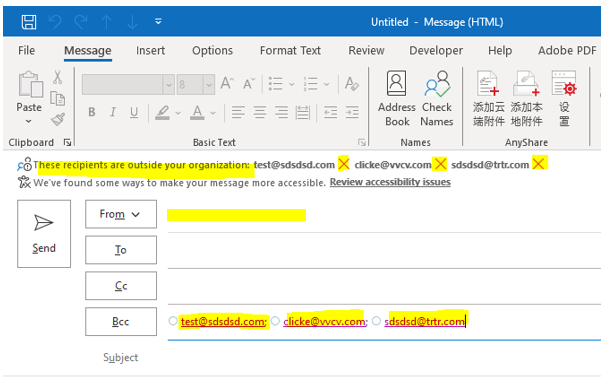
Task: Redo the last action
Action: [81, 22]
